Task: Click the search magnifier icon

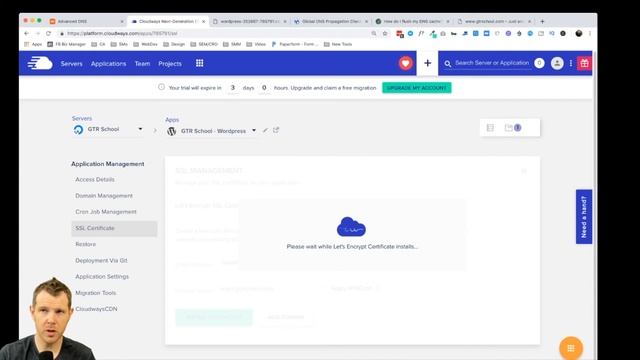Action: tap(448, 64)
